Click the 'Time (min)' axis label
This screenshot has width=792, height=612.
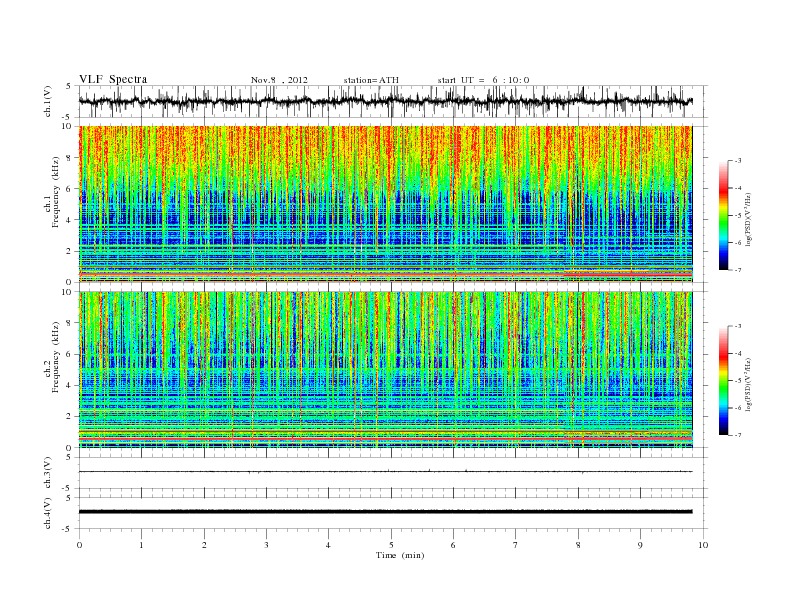click(x=400, y=555)
